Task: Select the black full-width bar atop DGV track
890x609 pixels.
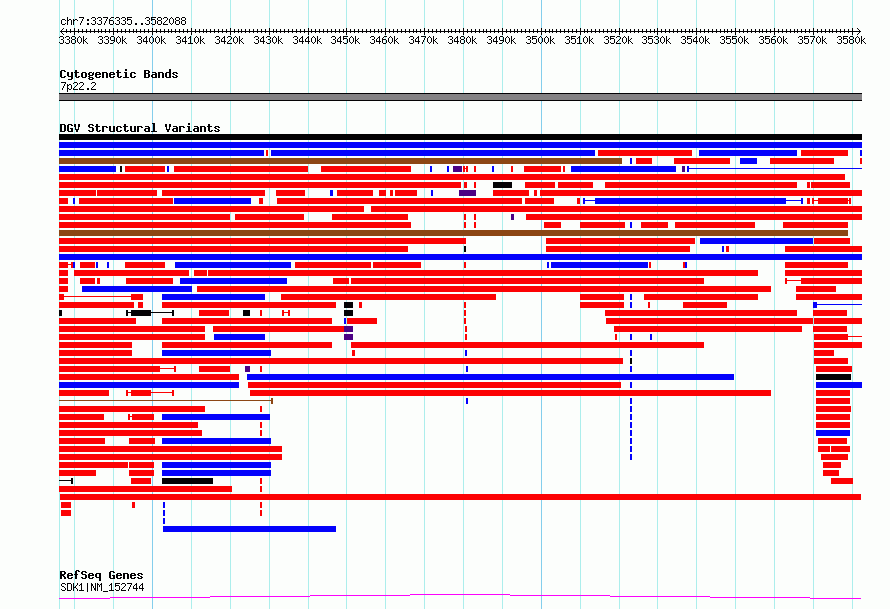Action: coord(460,137)
